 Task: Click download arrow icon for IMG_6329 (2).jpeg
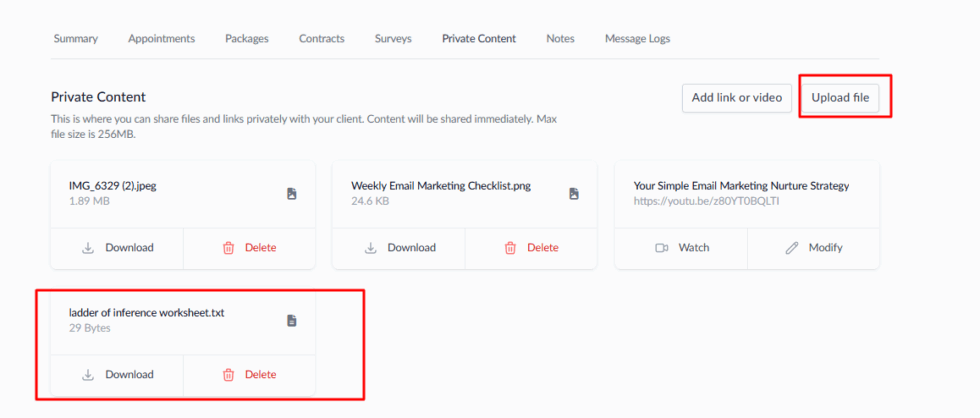tap(88, 248)
